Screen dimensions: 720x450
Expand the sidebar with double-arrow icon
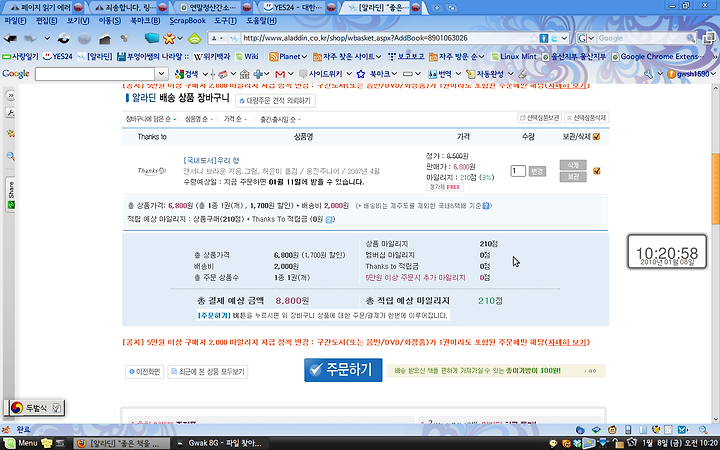(10, 96)
